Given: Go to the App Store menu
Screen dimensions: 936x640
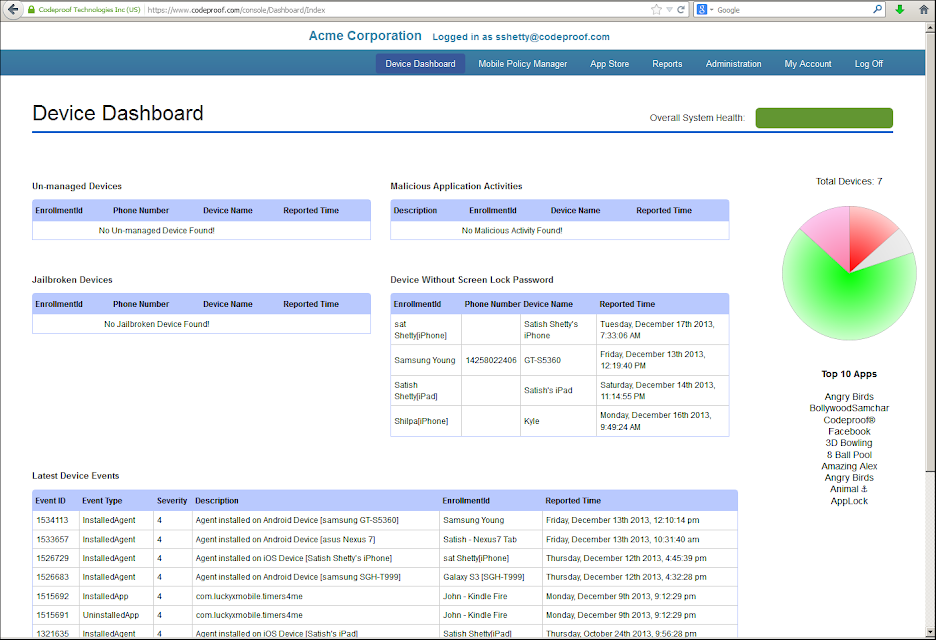Looking at the screenshot, I should pos(609,64).
